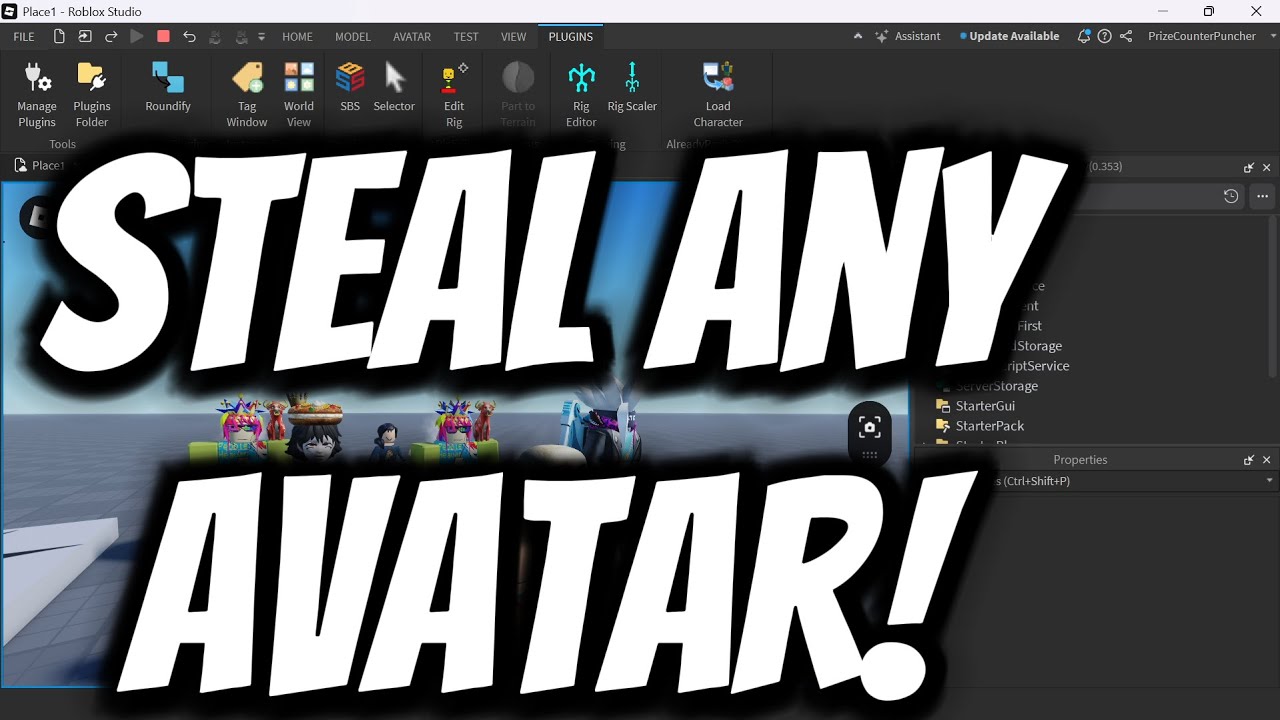
Task: Open Explorer filter history icon
Action: 1231,196
